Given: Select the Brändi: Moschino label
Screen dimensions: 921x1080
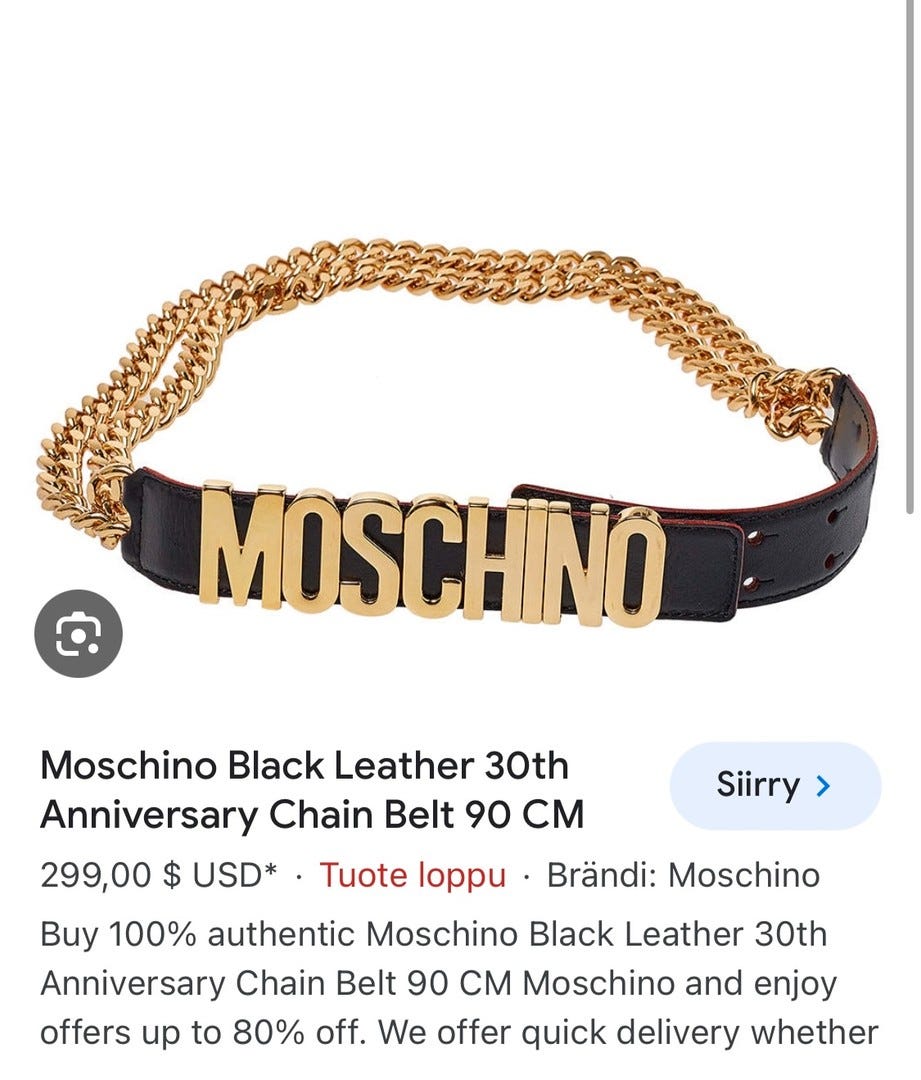Looking at the screenshot, I should click(x=683, y=875).
